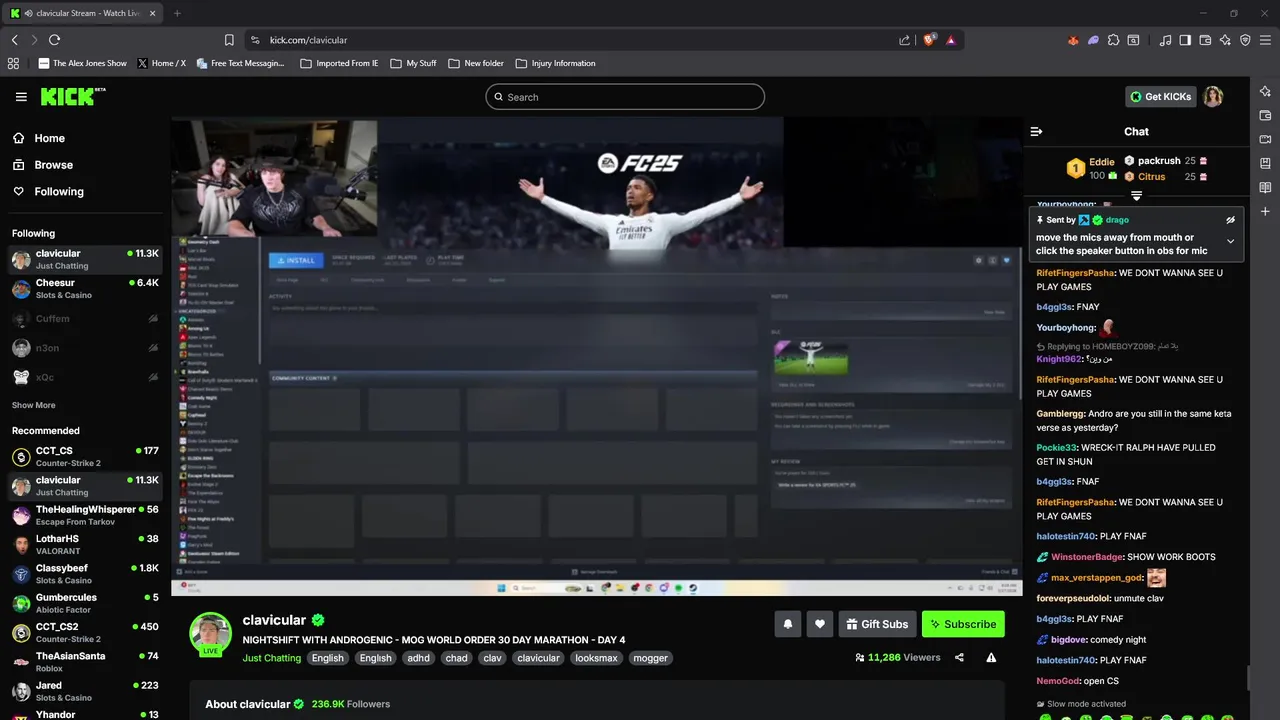The width and height of the screenshot is (1280, 720).
Task: Click on the live video player
Action: [x=596, y=356]
